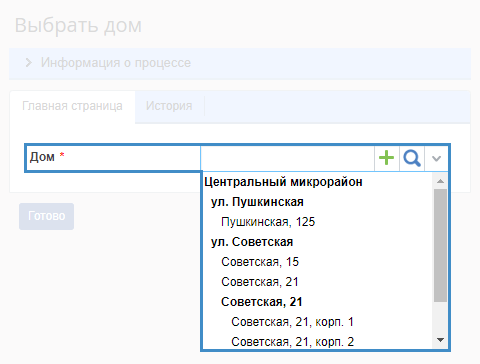480x364 pixels.
Task: Click the ул. Пушкинская group header
Action: pos(257,202)
